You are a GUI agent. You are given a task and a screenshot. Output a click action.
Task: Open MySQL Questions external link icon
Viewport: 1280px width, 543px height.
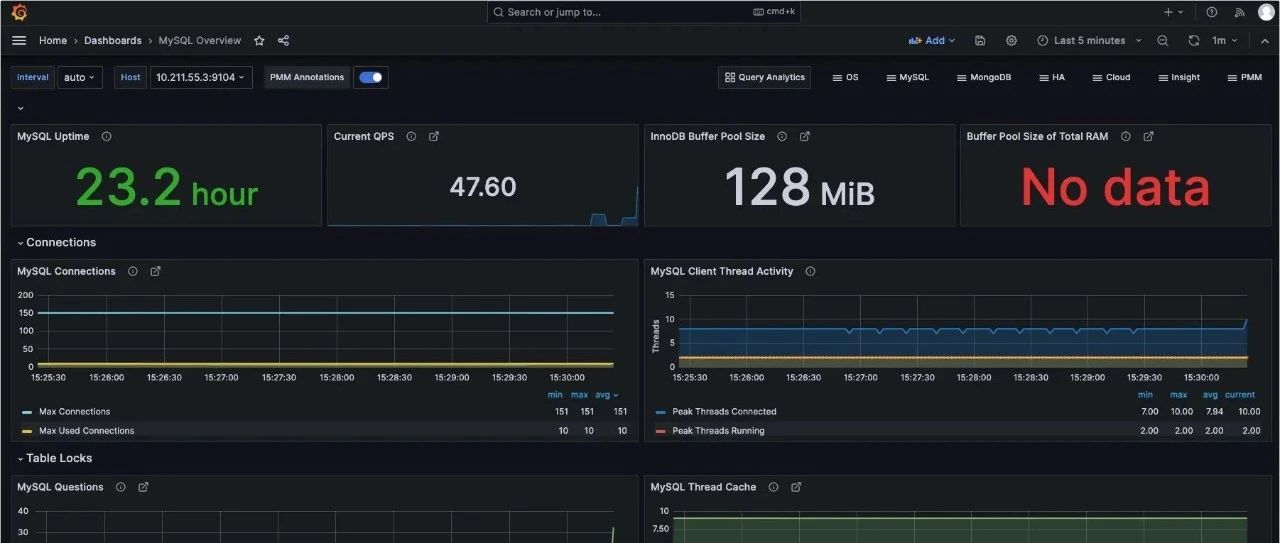(x=143, y=487)
